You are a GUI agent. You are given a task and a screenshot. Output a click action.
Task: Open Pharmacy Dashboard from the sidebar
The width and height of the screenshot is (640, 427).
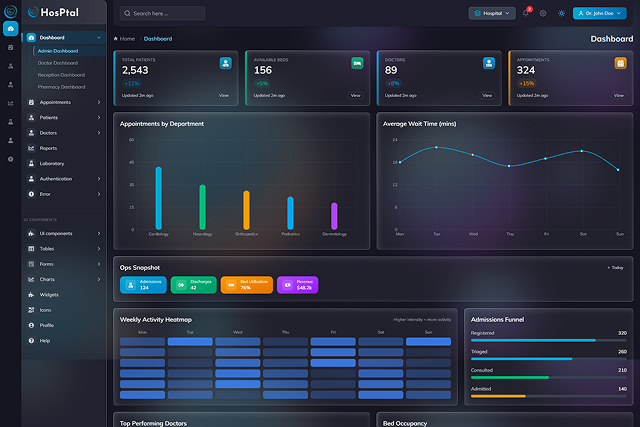pyautogui.click(x=61, y=87)
